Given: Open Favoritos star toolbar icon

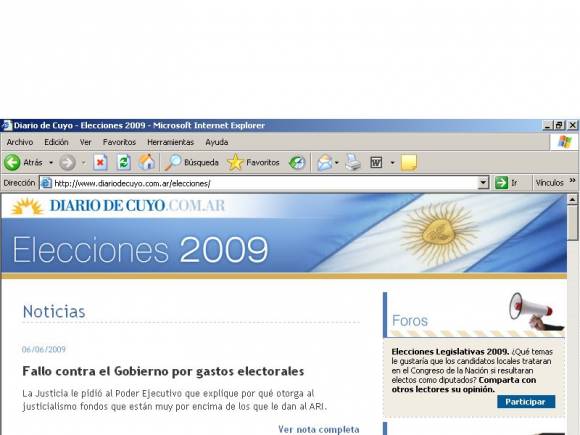Looking at the screenshot, I should pos(235,162).
